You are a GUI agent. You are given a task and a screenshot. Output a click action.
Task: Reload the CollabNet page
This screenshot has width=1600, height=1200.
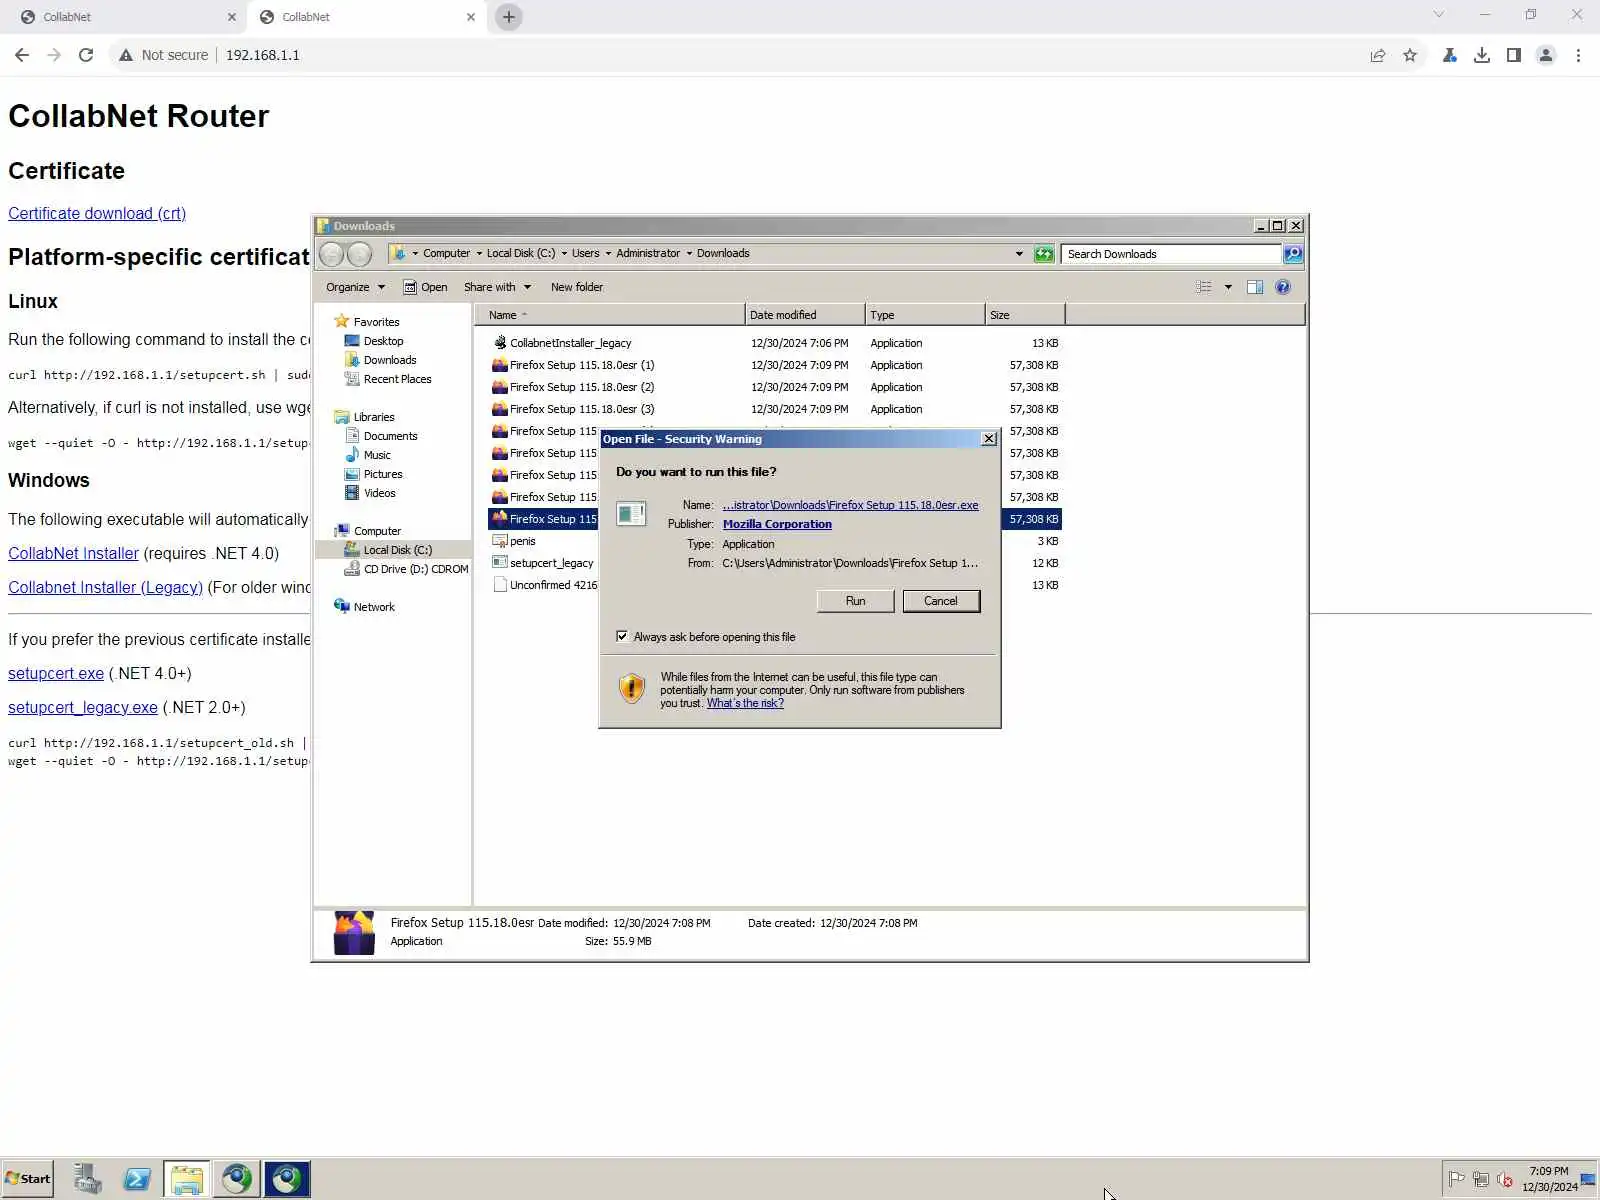click(86, 55)
